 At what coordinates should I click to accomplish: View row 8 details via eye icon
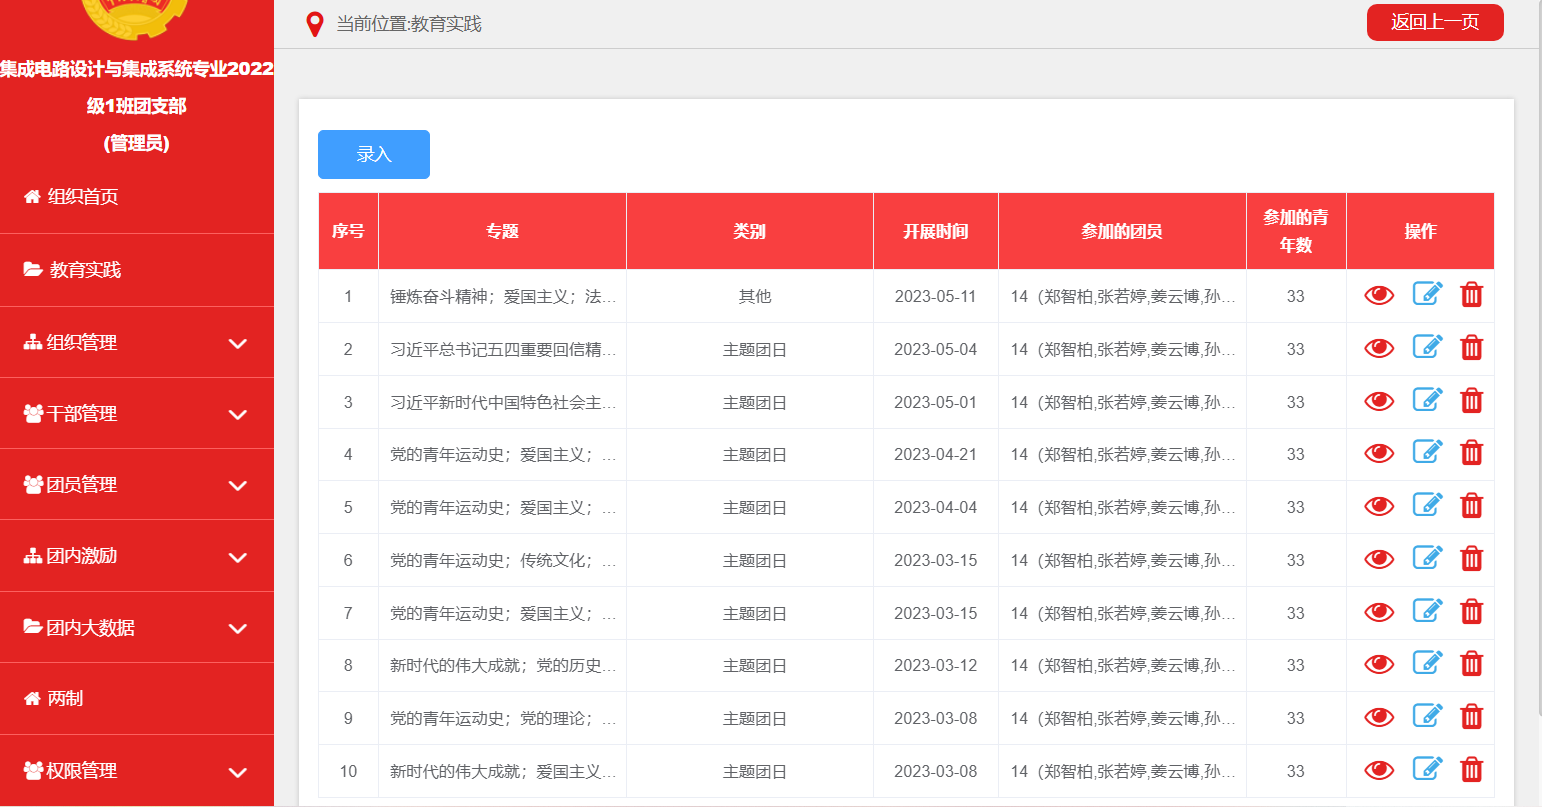[x=1379, y=665]
